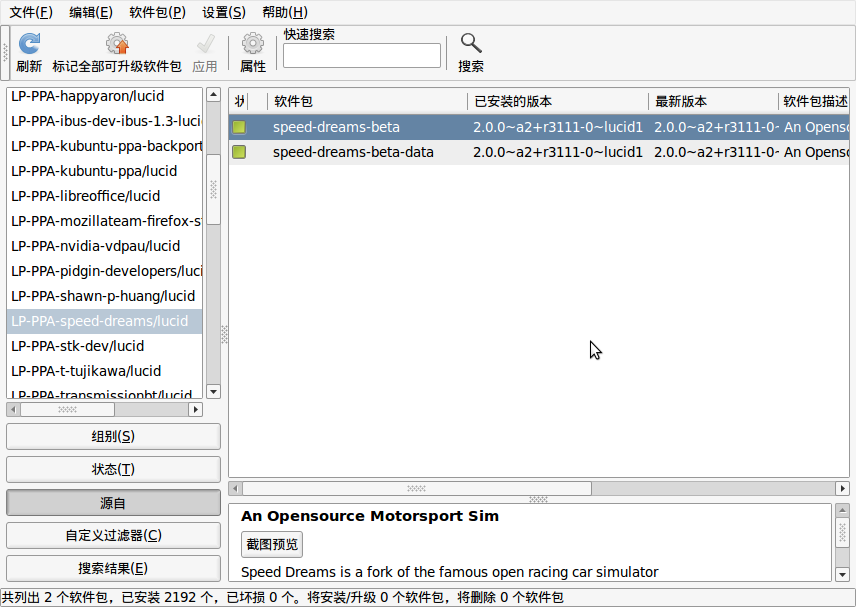The image size is (856, 607).
Task: Click package list horizontal scroll right arrow
Action: [x=842, y=489]
